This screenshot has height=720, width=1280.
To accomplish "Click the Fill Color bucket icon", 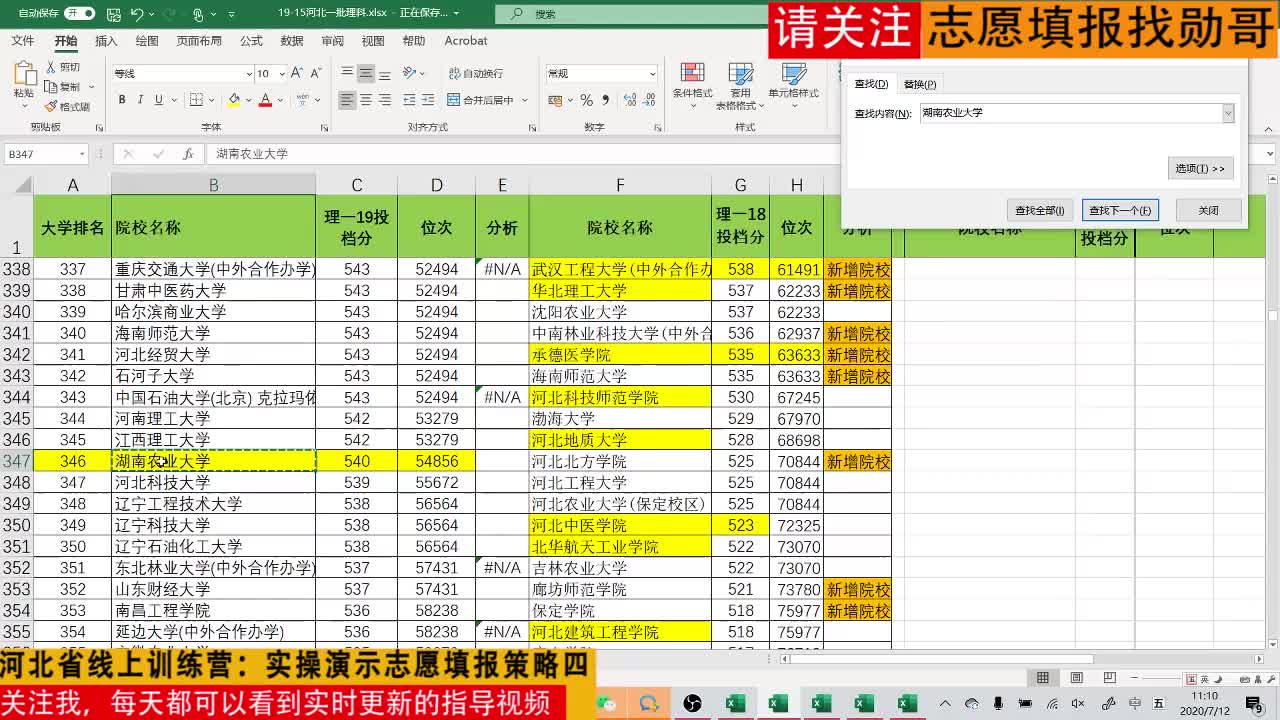I will (x=234, y=100).
